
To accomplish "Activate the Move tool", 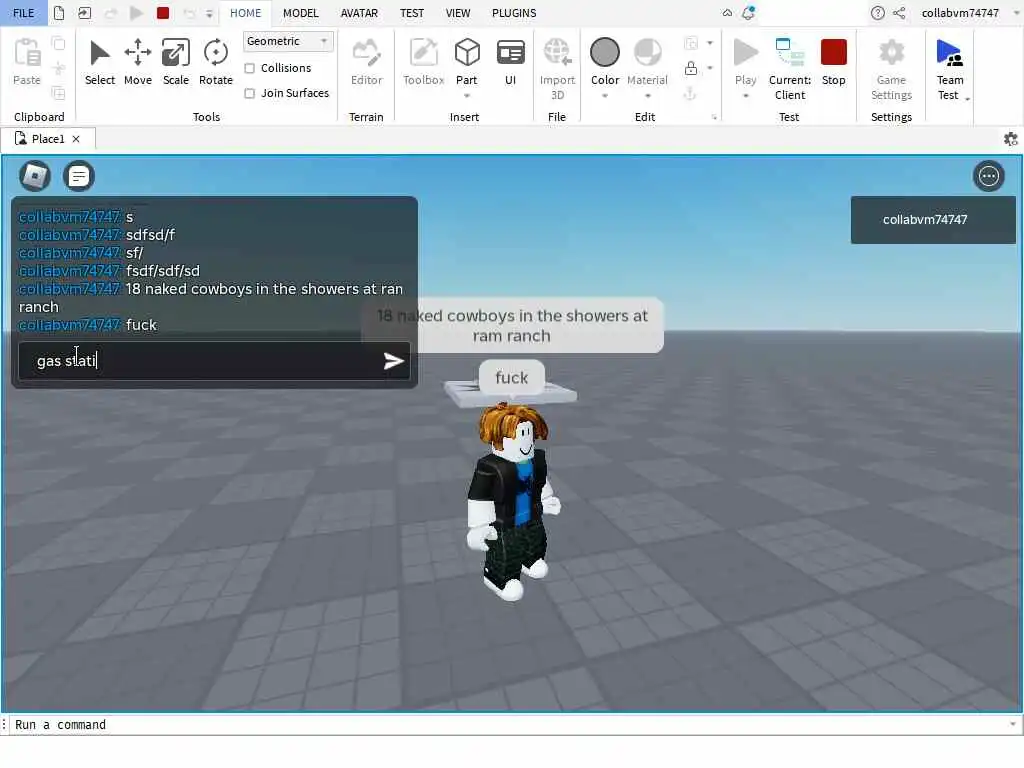I will click(138, 62).
